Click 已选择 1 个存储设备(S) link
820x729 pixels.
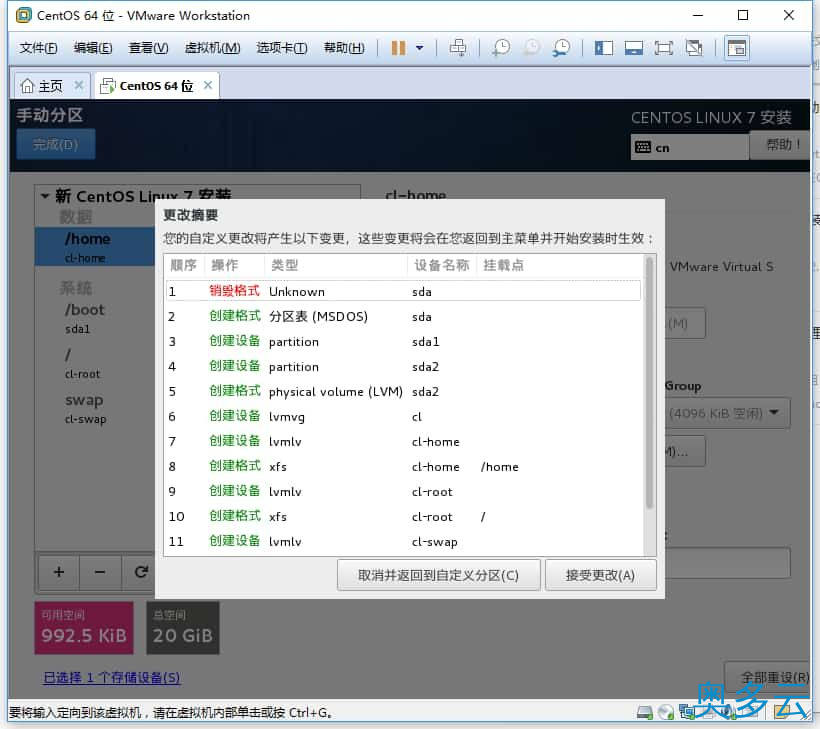(x=112, y=678)
